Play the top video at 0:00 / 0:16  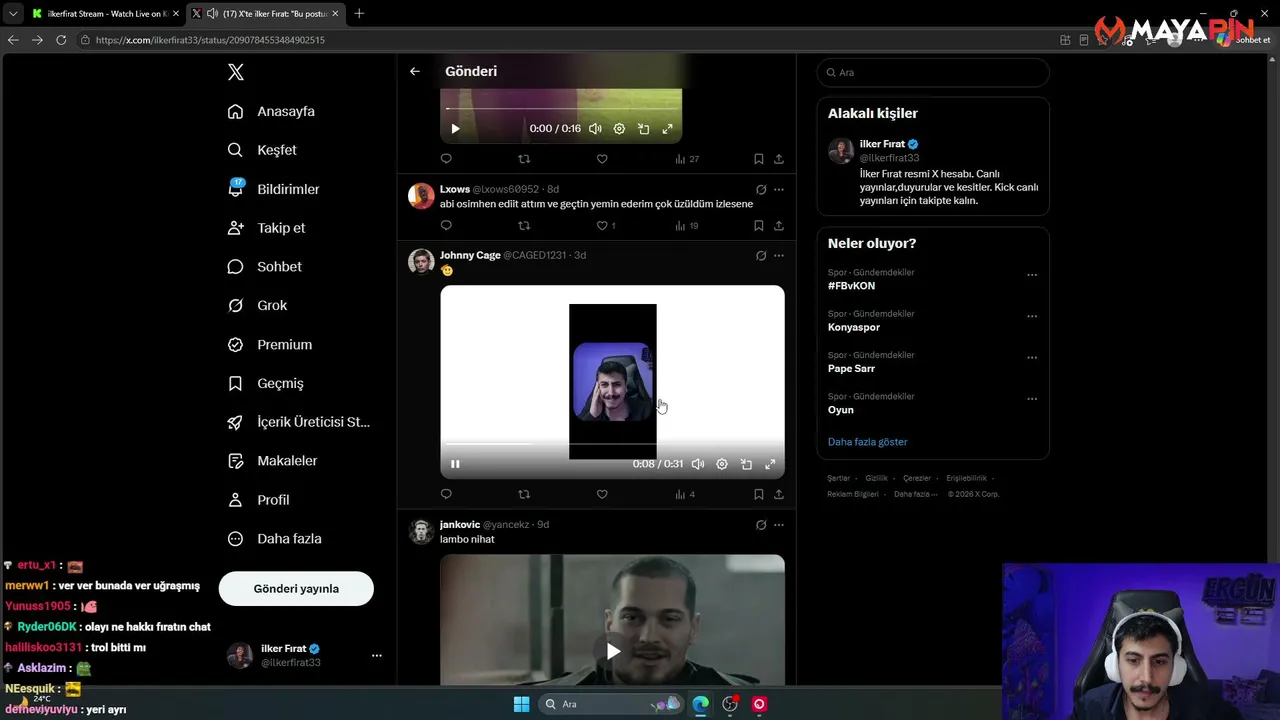click(455, 129)
